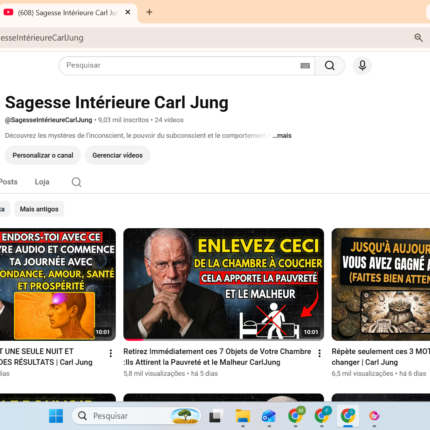The width and height of the screenshot is (430, 430).
Task: Open the Endors-toi avec ce audio thumbnail
Action: tap(58, 284)
